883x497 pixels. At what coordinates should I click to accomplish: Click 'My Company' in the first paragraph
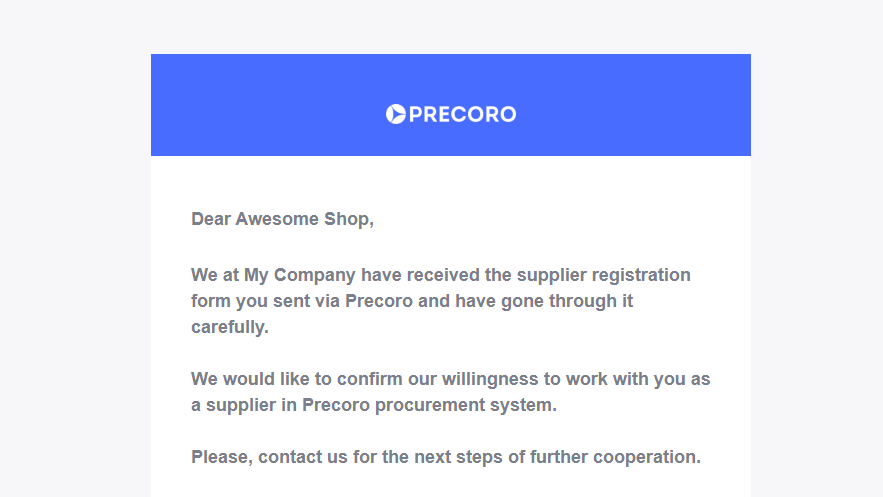pos(300,275)
